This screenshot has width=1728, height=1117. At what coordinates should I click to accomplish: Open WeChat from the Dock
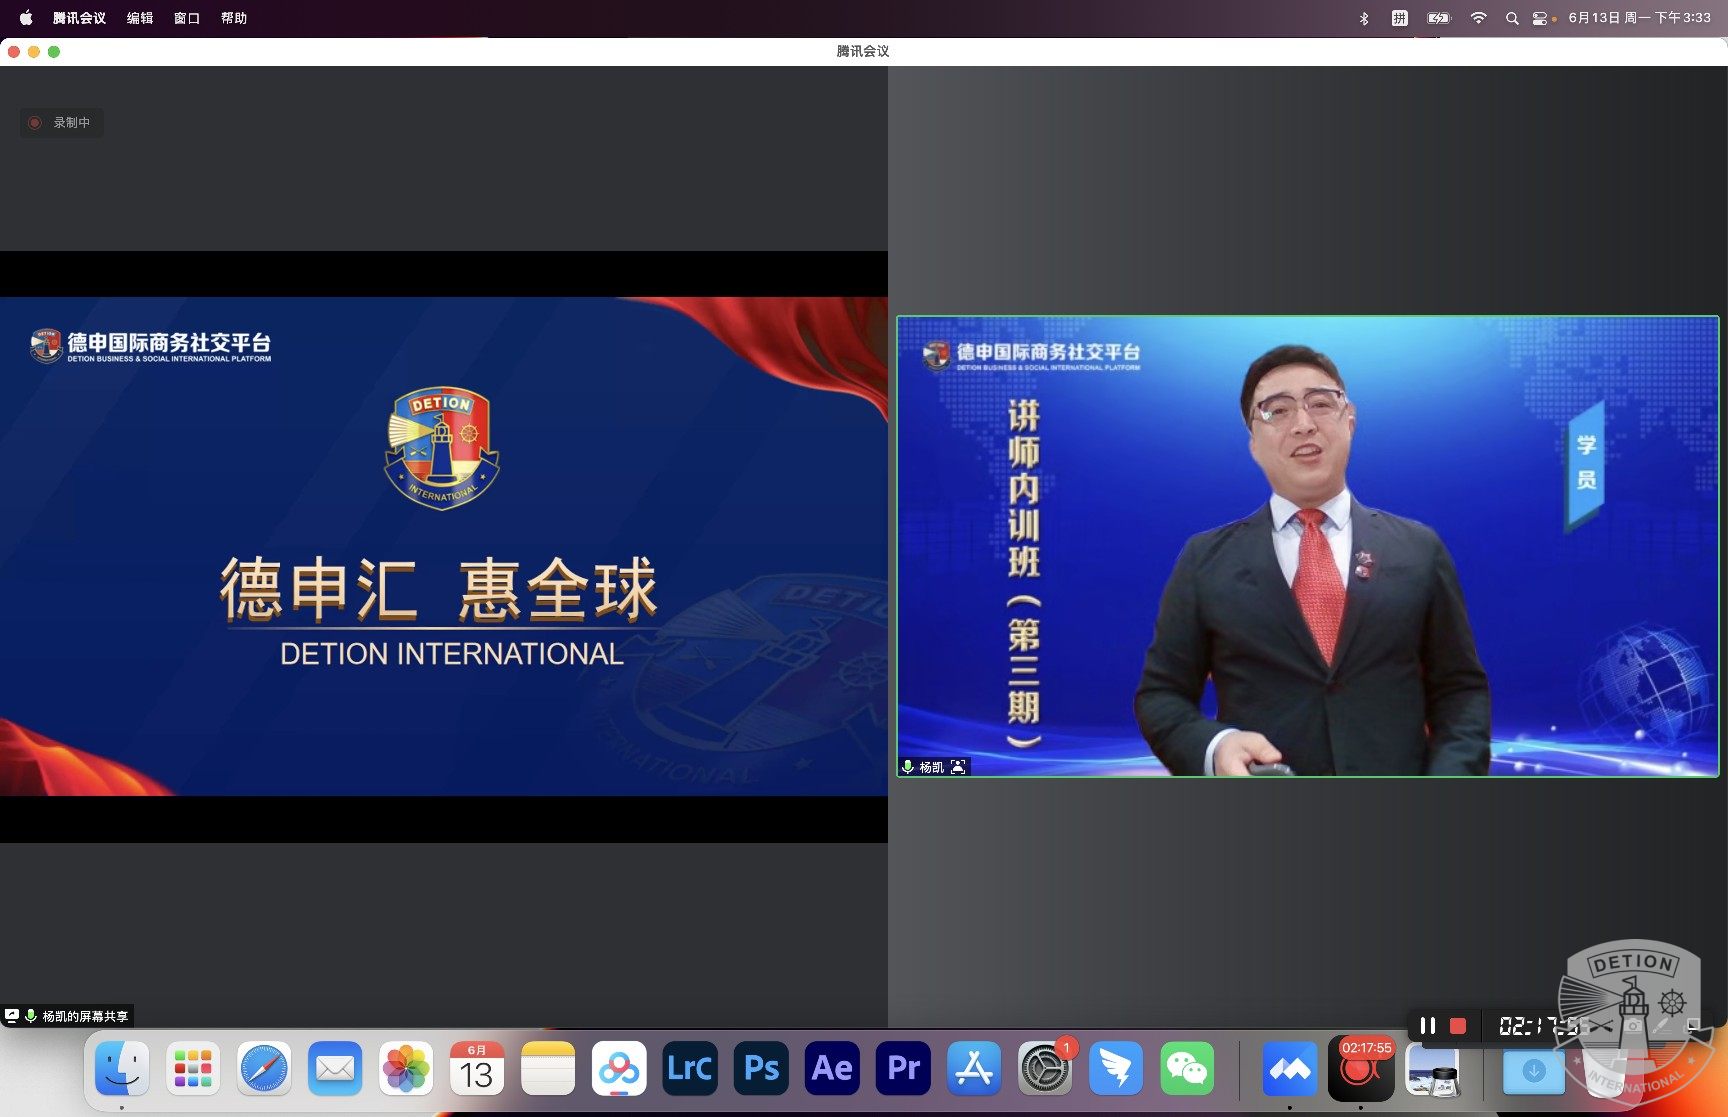(1187, 1069)
